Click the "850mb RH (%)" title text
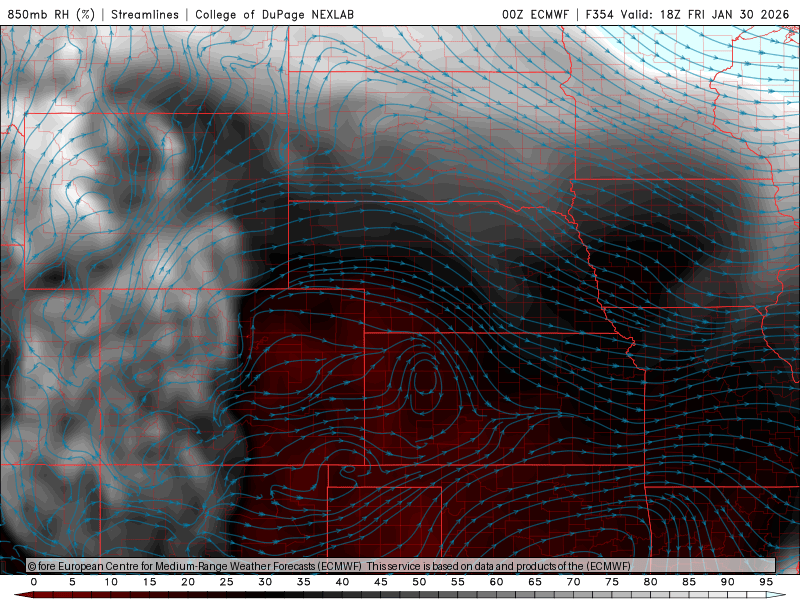 [51, 14]
